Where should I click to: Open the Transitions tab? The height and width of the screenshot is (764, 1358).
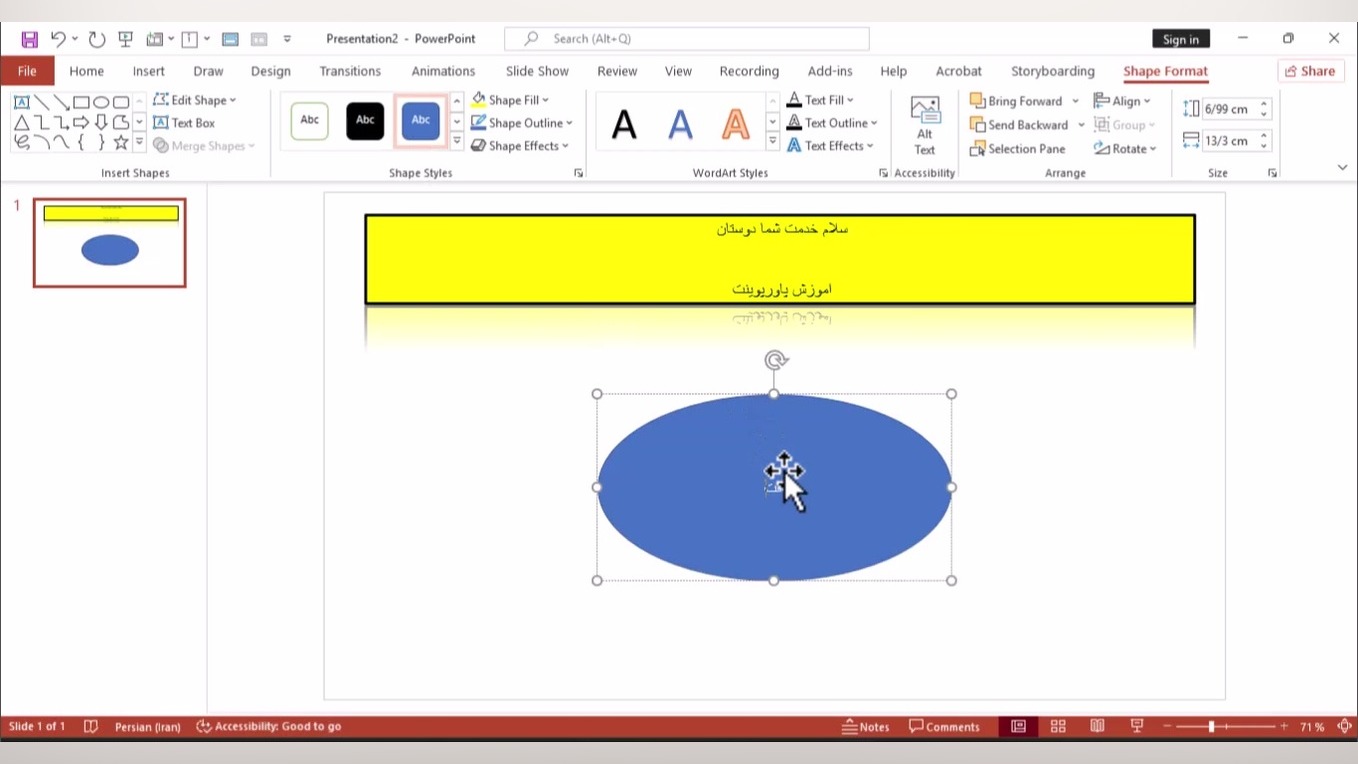coord(350,71)
